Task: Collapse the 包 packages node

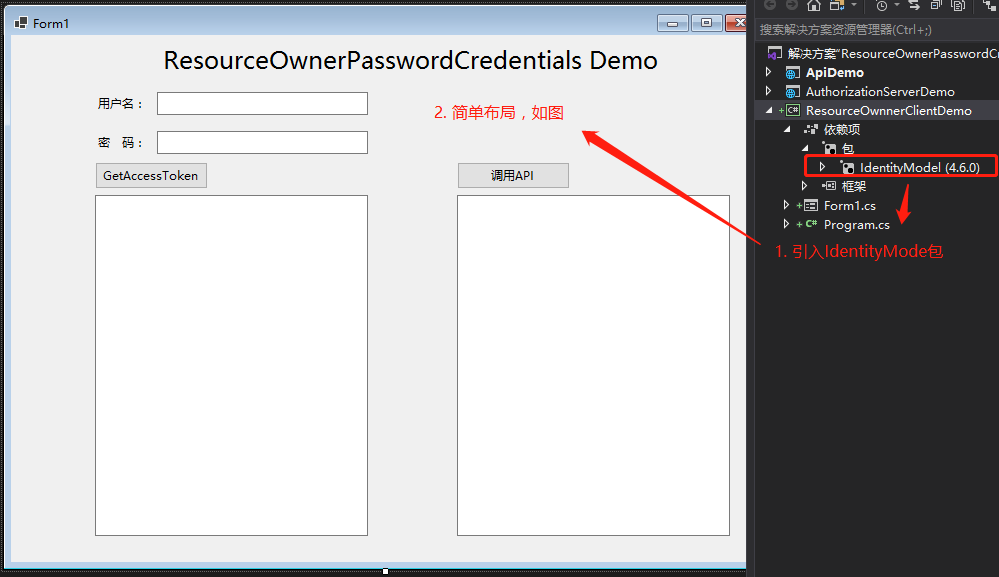Action: [x=805, y=148]
